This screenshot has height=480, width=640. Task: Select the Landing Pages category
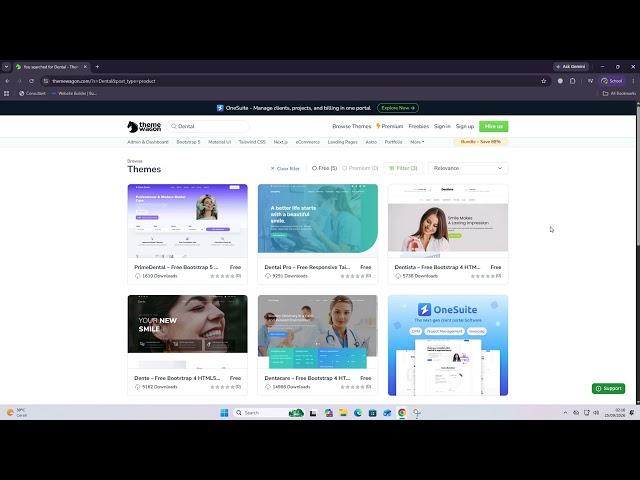coord(342,142)
